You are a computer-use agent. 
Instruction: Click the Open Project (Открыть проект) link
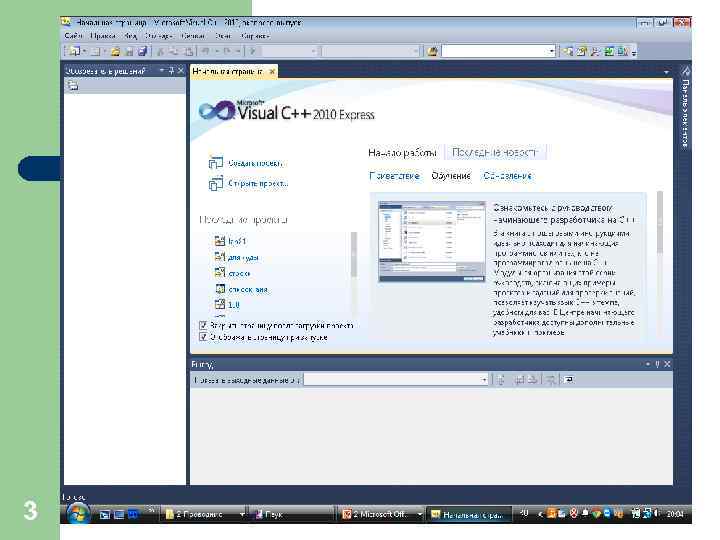[x=258, y=183]
